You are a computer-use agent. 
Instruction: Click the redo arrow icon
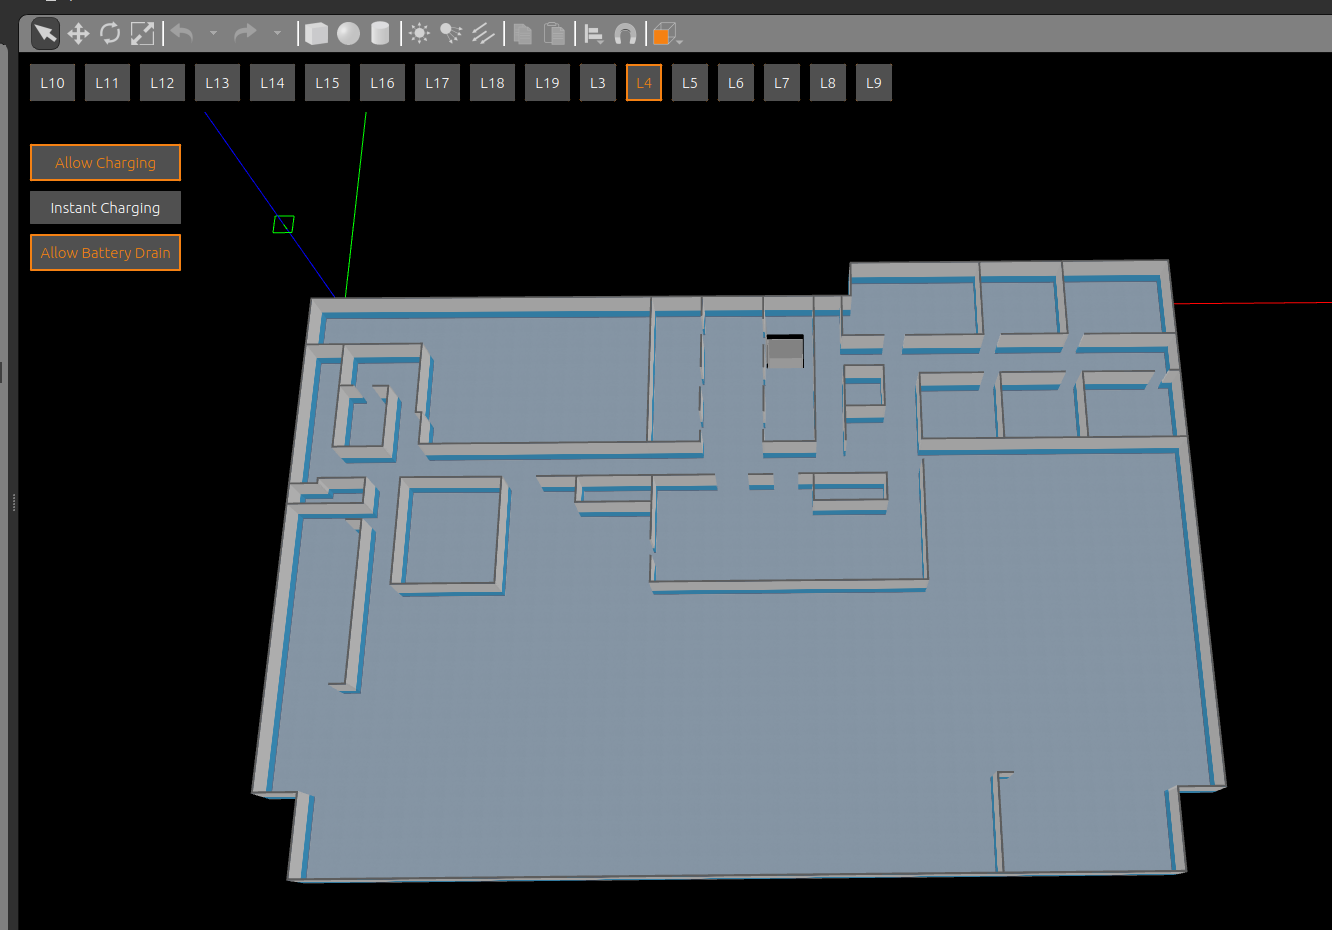pos(245,34)
